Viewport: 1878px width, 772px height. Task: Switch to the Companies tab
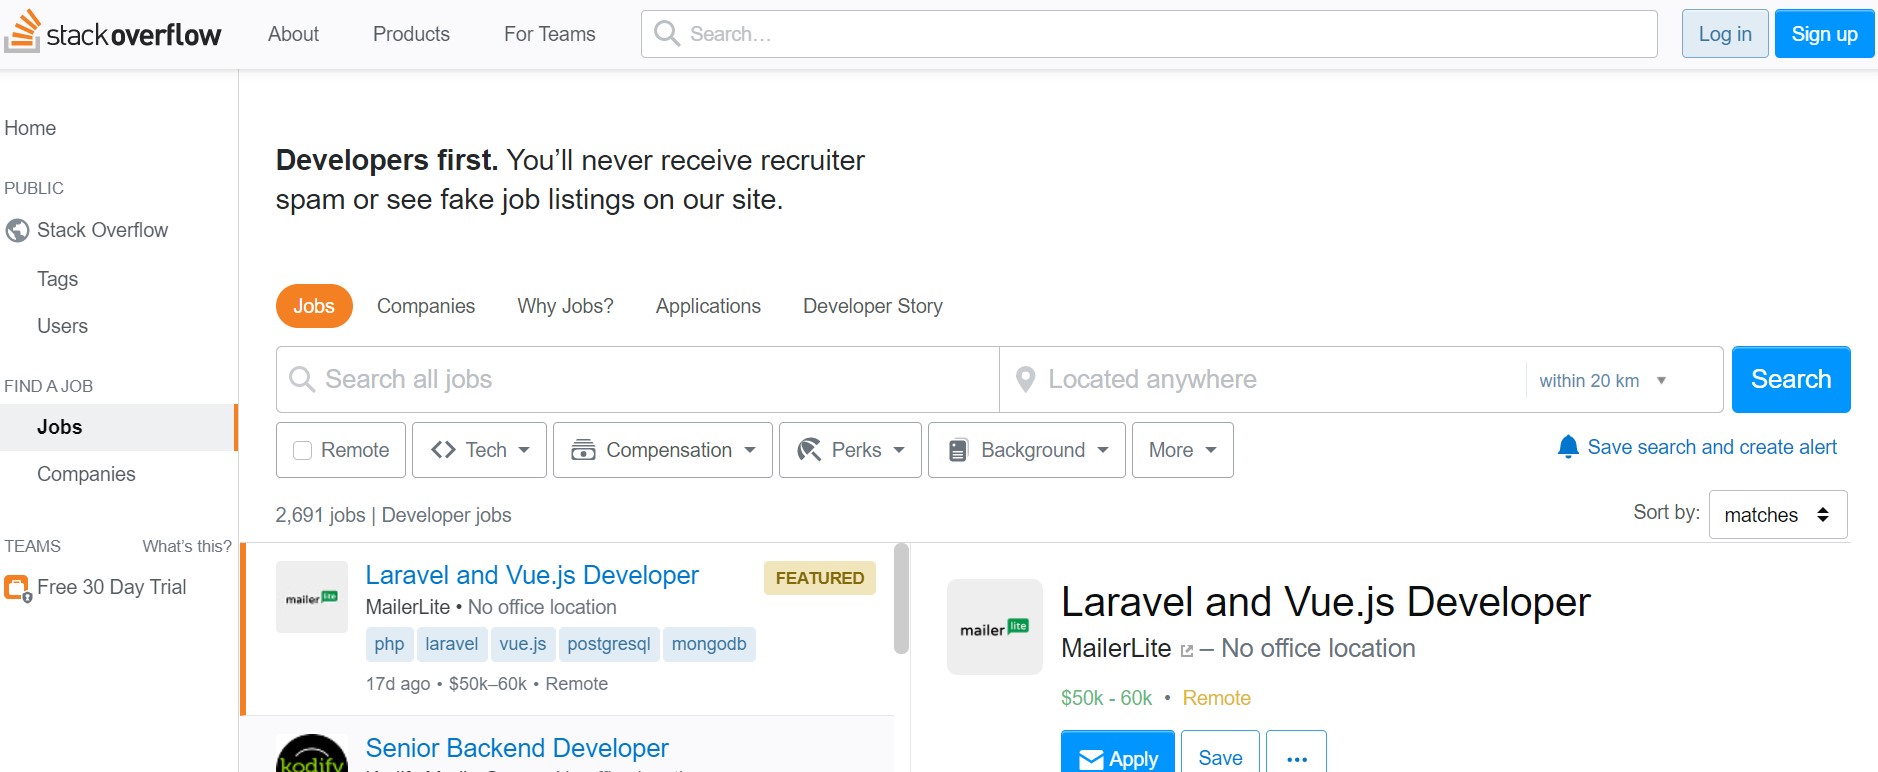coord(426,306)
